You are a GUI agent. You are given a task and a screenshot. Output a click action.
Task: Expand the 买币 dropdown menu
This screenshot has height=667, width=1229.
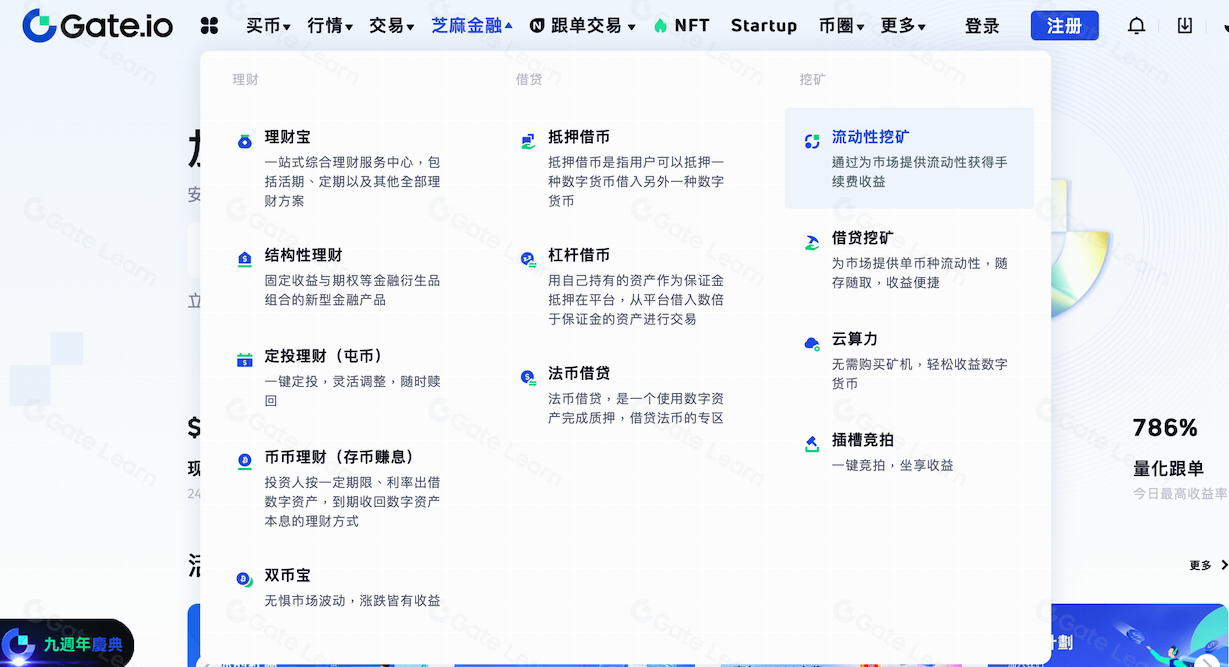[x=268, y=26]
